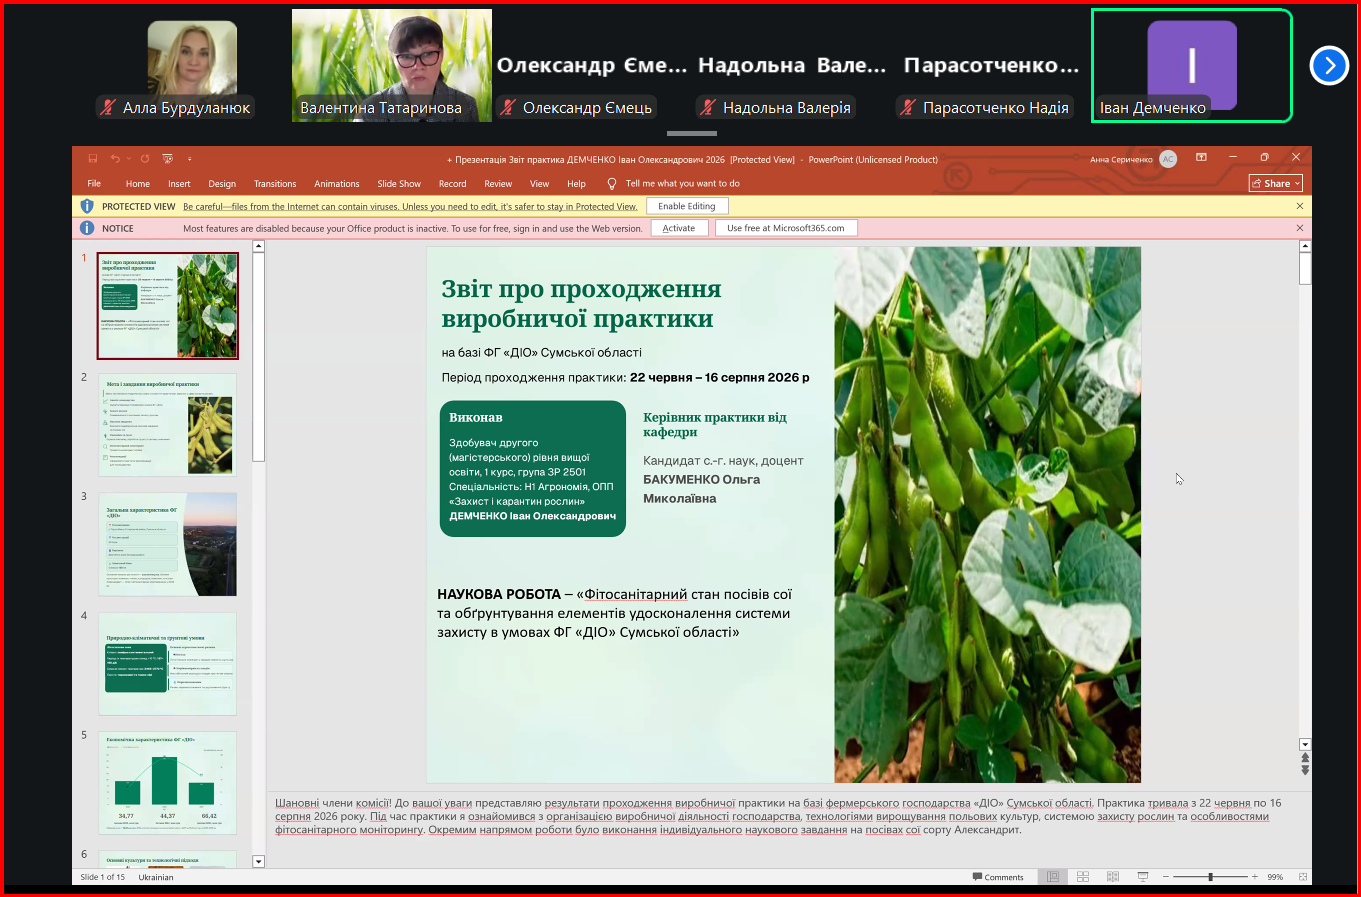The width and height of the screenshot is (1361, 897).
Task: Click the Enable Editing button
Action: (687, 206)
